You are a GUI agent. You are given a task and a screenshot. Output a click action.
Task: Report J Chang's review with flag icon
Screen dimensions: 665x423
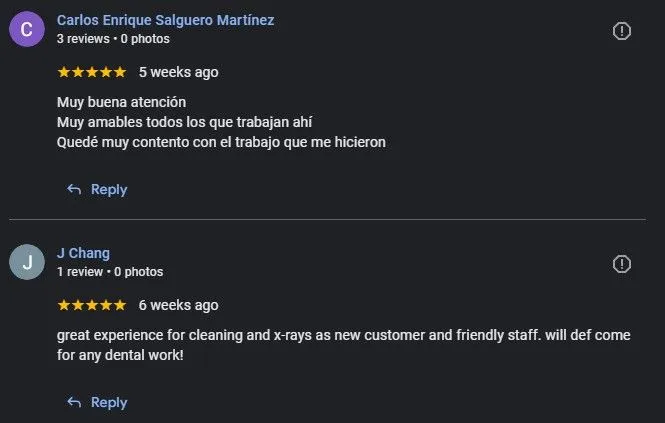(x=621, y=264)
